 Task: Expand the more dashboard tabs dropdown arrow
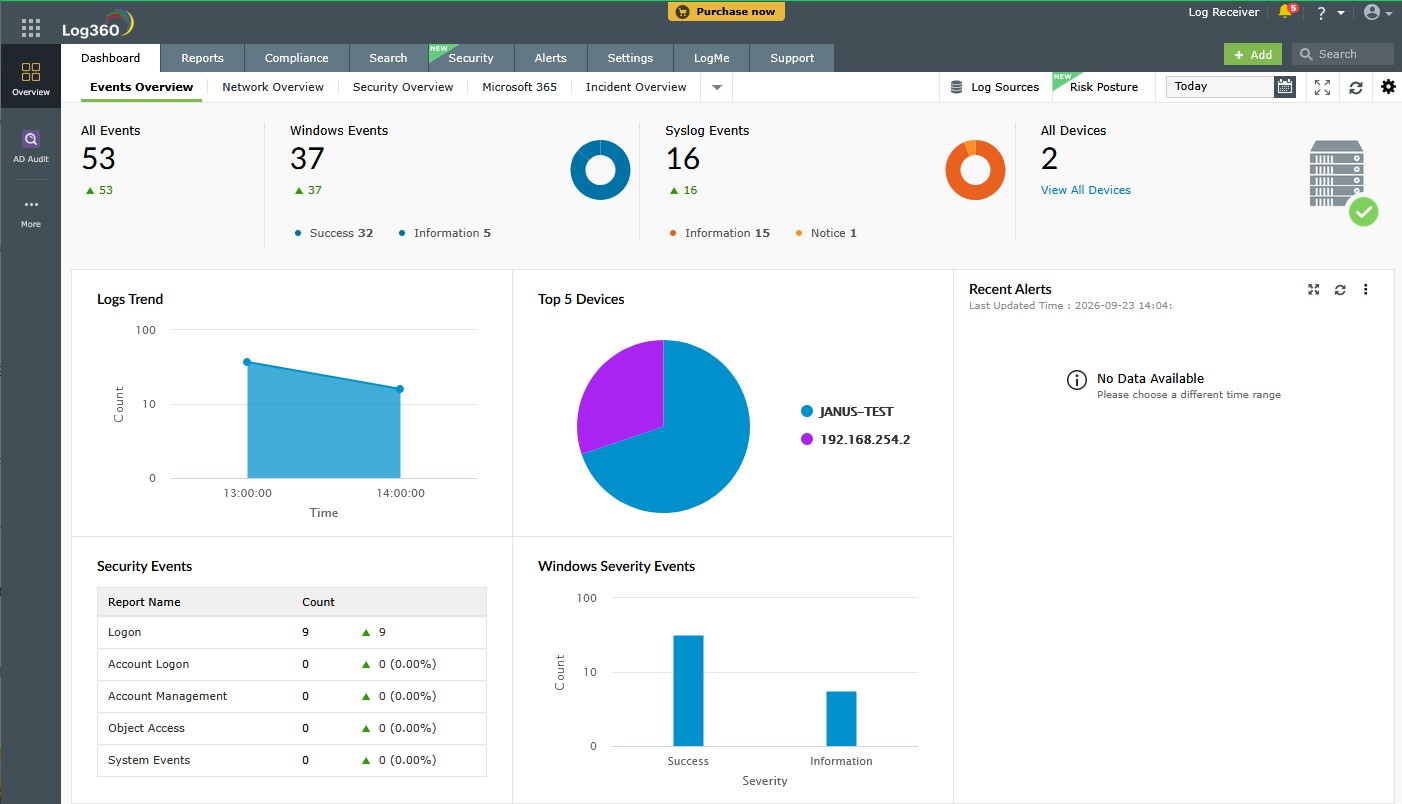(x=717, y=87)
